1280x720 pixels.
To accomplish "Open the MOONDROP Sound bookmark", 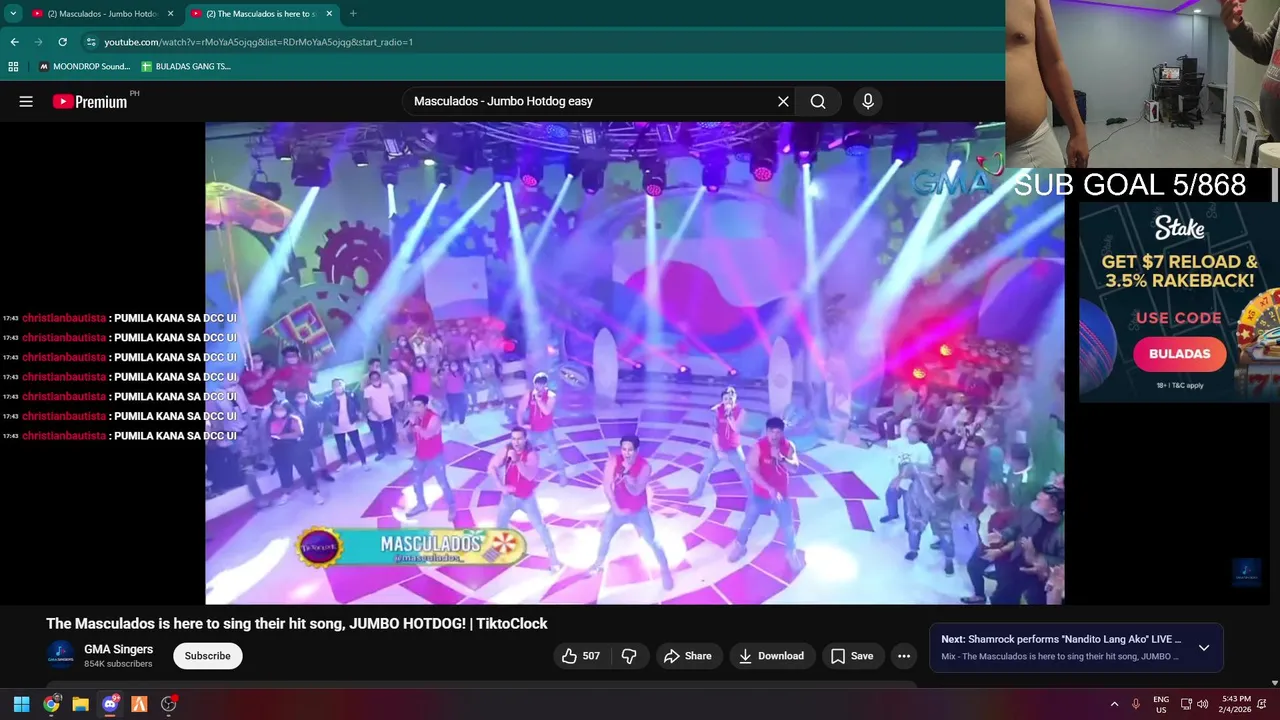I will click(84, 66).
